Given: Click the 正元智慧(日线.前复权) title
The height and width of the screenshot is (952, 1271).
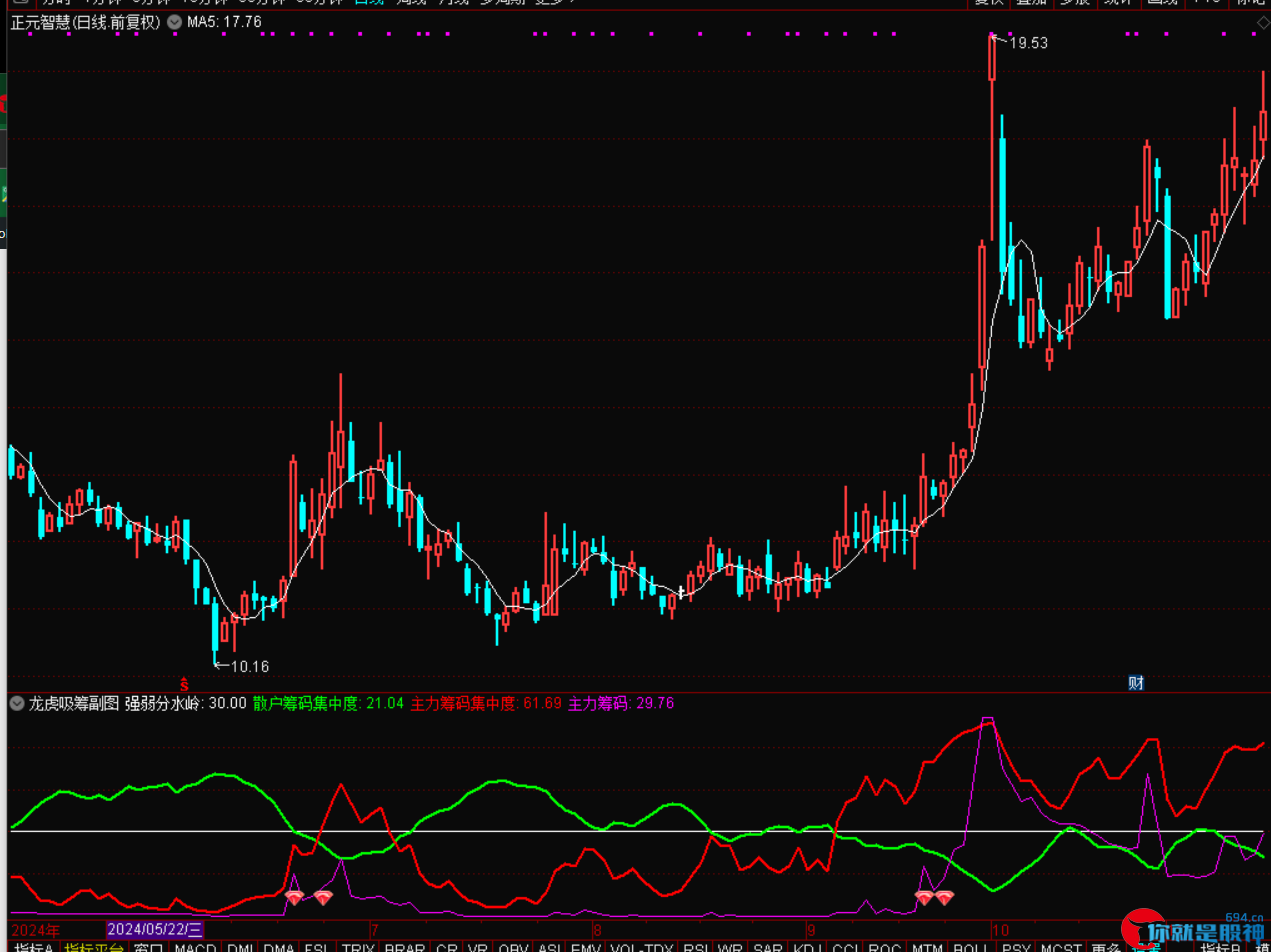Looking at the screenshot, I should pyautogui.click(x=85, y=22).
